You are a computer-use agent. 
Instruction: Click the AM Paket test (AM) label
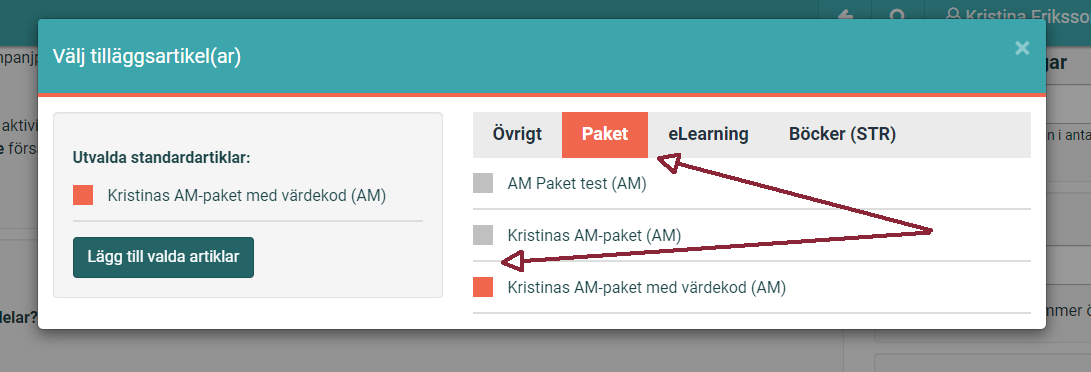click(577, 184)
